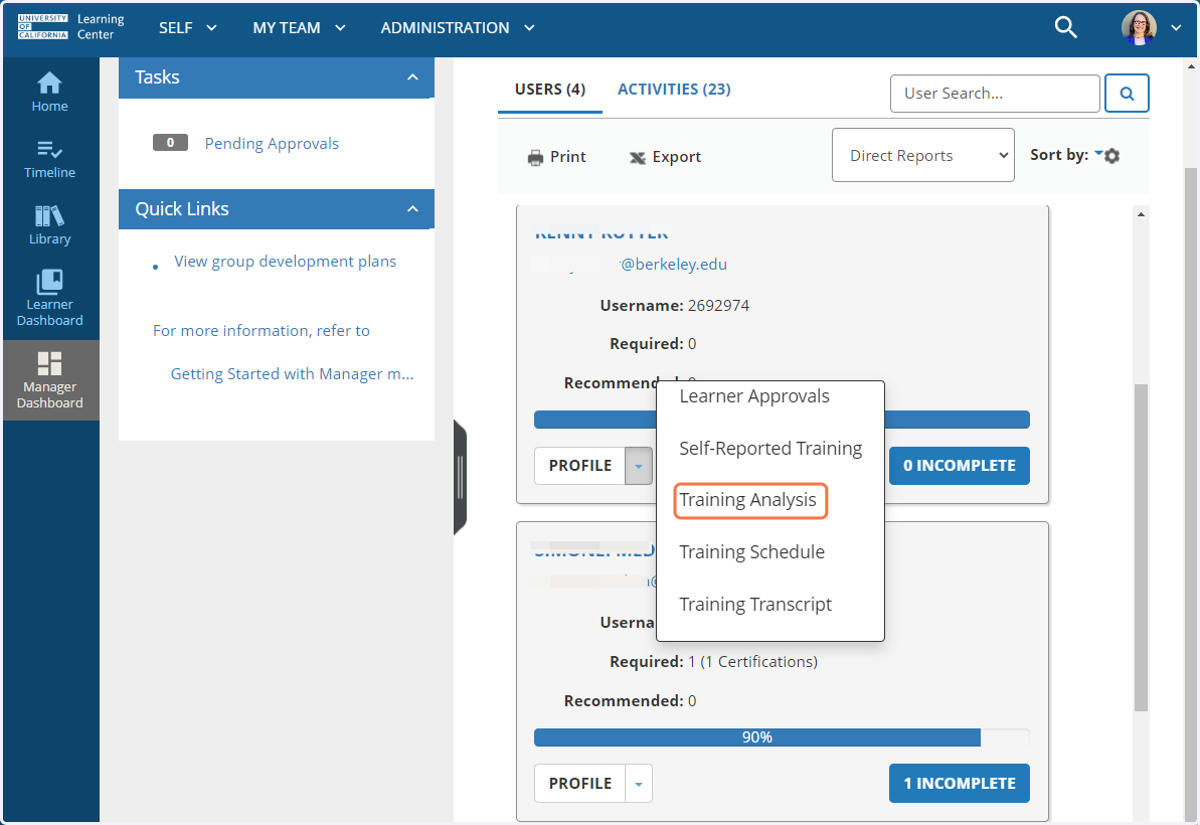Click PROFILE button above 0 INCOMPLETE card
The image size is (1200, 825).
(x=580, y=465)
